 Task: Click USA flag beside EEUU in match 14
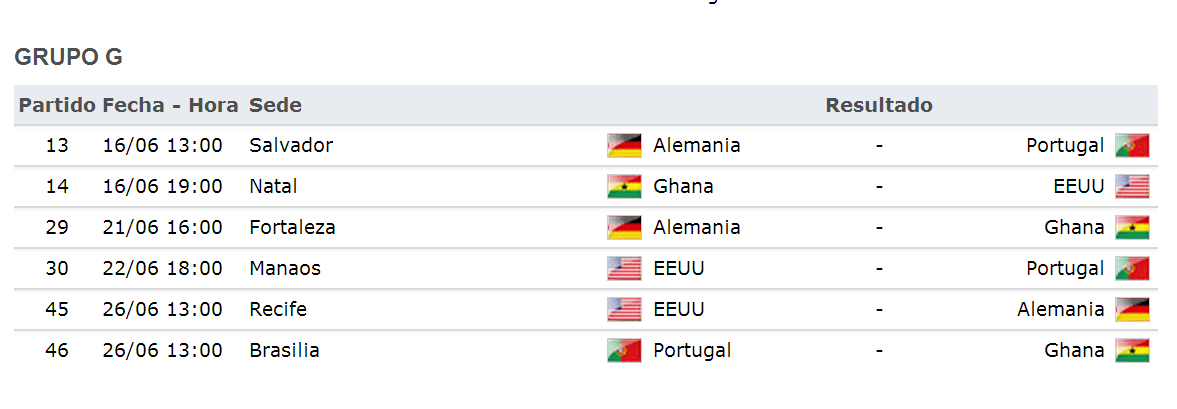pyautogui.click(x=1132, y=186)
